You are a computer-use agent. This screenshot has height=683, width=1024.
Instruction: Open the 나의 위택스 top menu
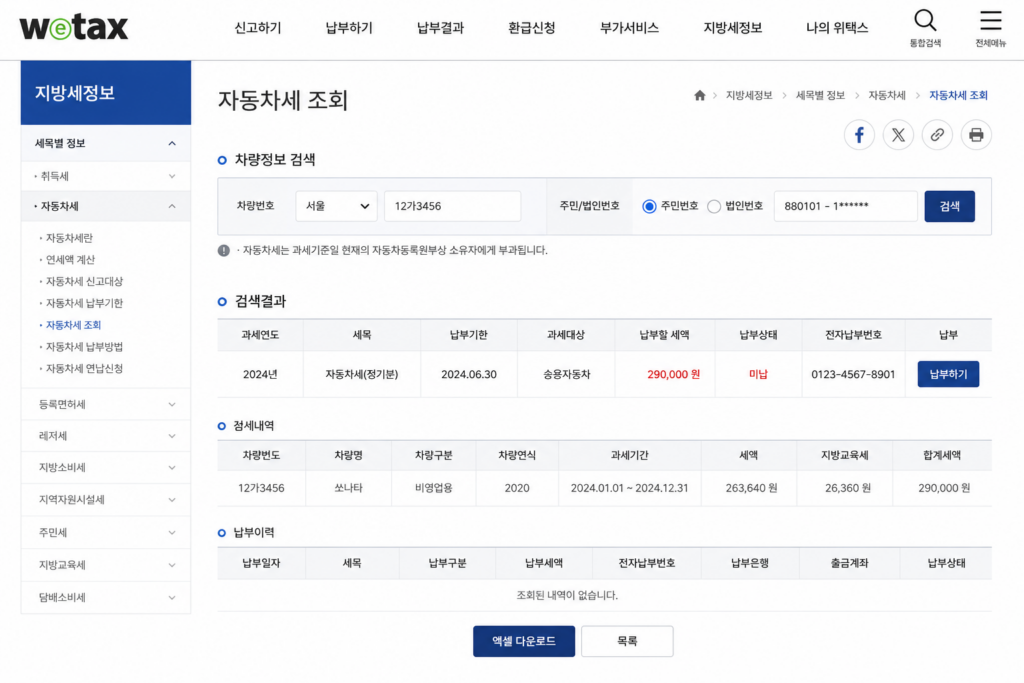point(837,28)
